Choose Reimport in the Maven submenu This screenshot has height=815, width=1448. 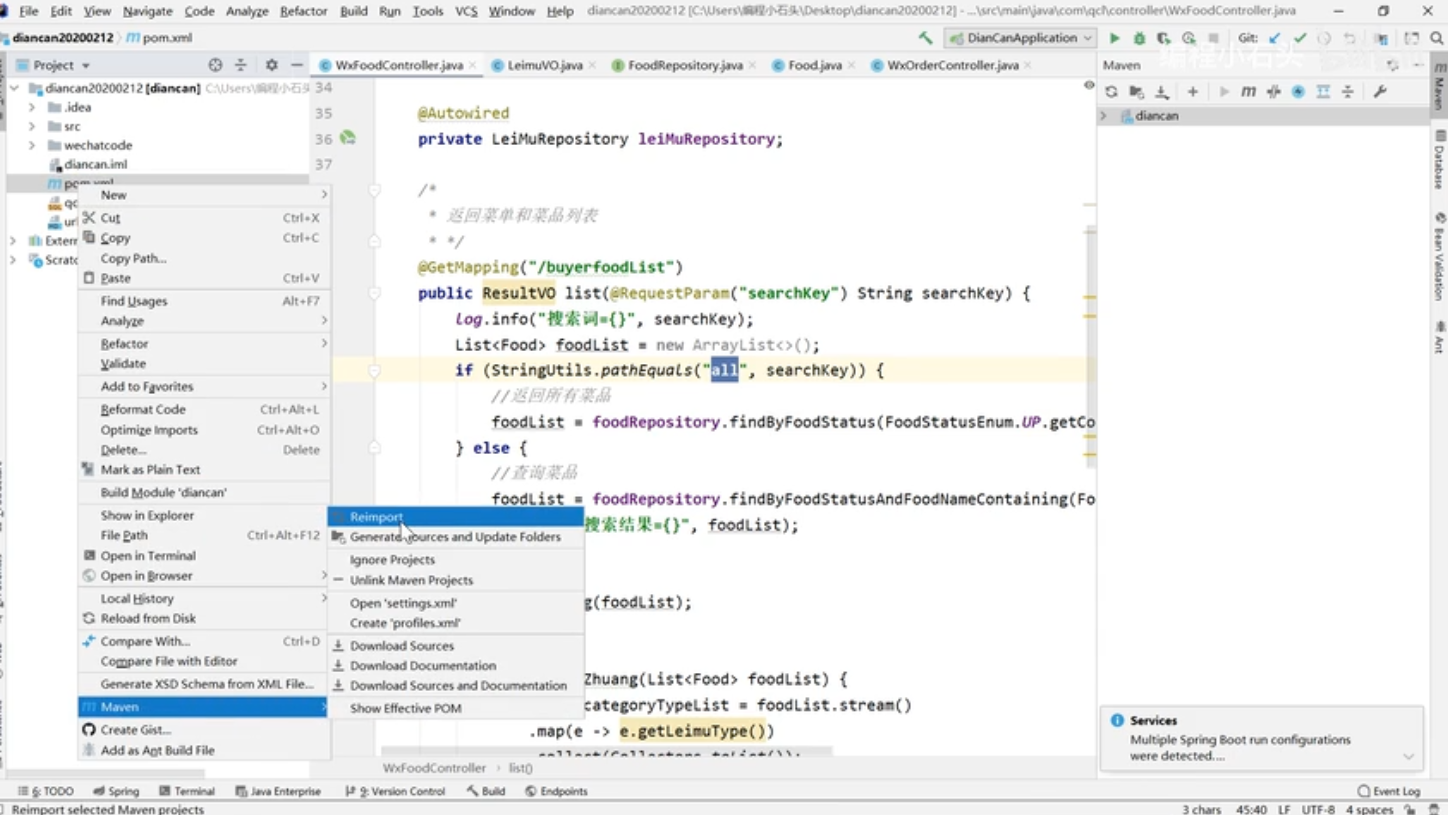tap(456, 517)
